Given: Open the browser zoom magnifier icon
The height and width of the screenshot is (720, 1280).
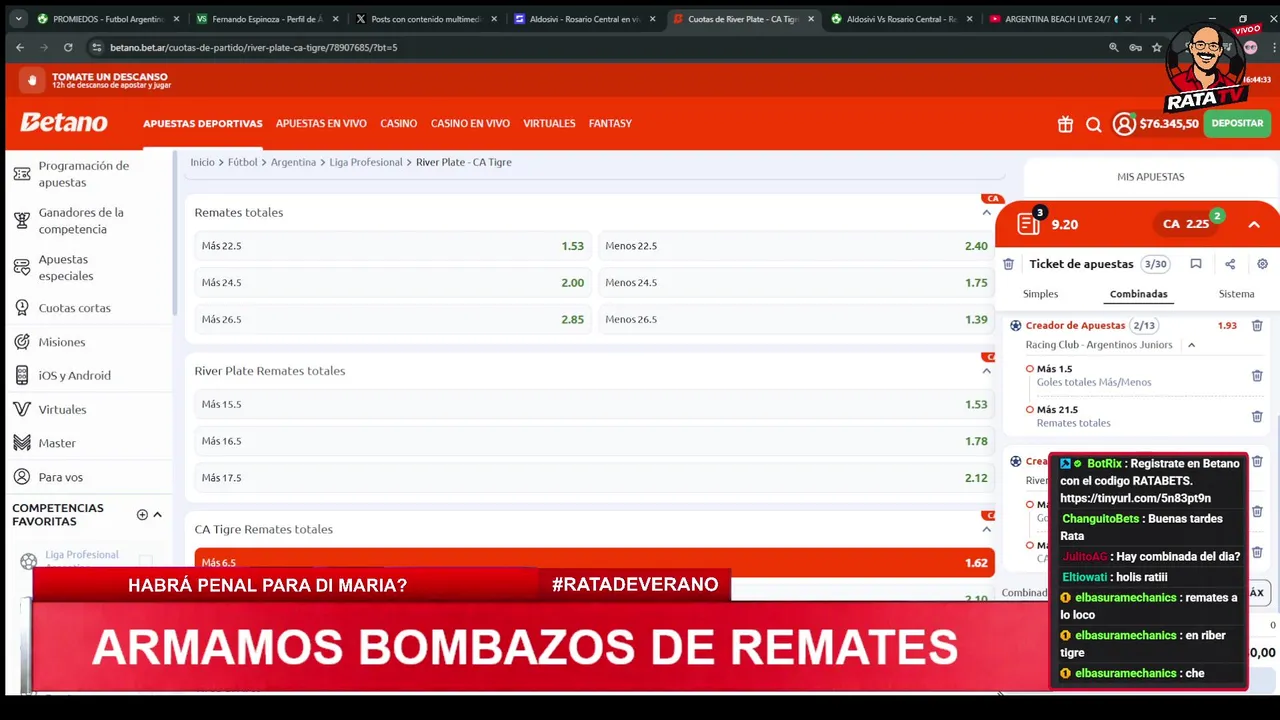Looking at the screenshot, I should (x=1114, y=47).
